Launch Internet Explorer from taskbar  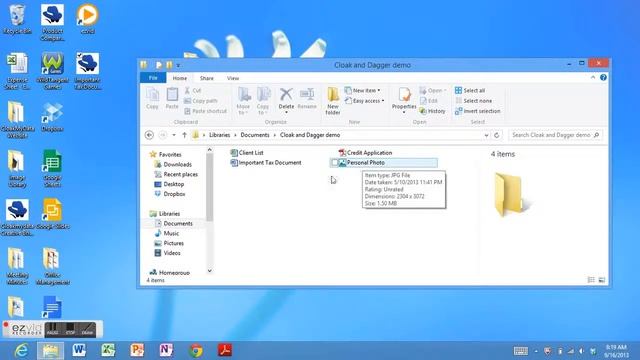pos(21,351)
